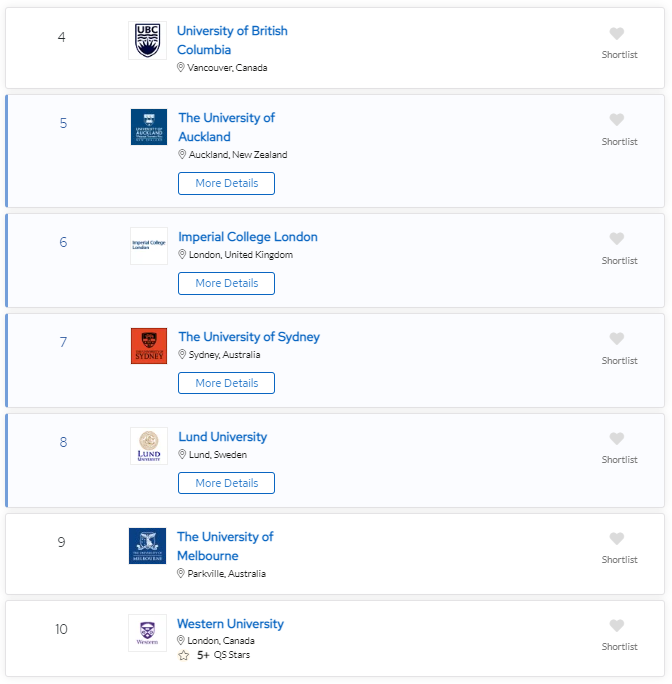Click the QS Stars rating star icon

coord(183,656)
